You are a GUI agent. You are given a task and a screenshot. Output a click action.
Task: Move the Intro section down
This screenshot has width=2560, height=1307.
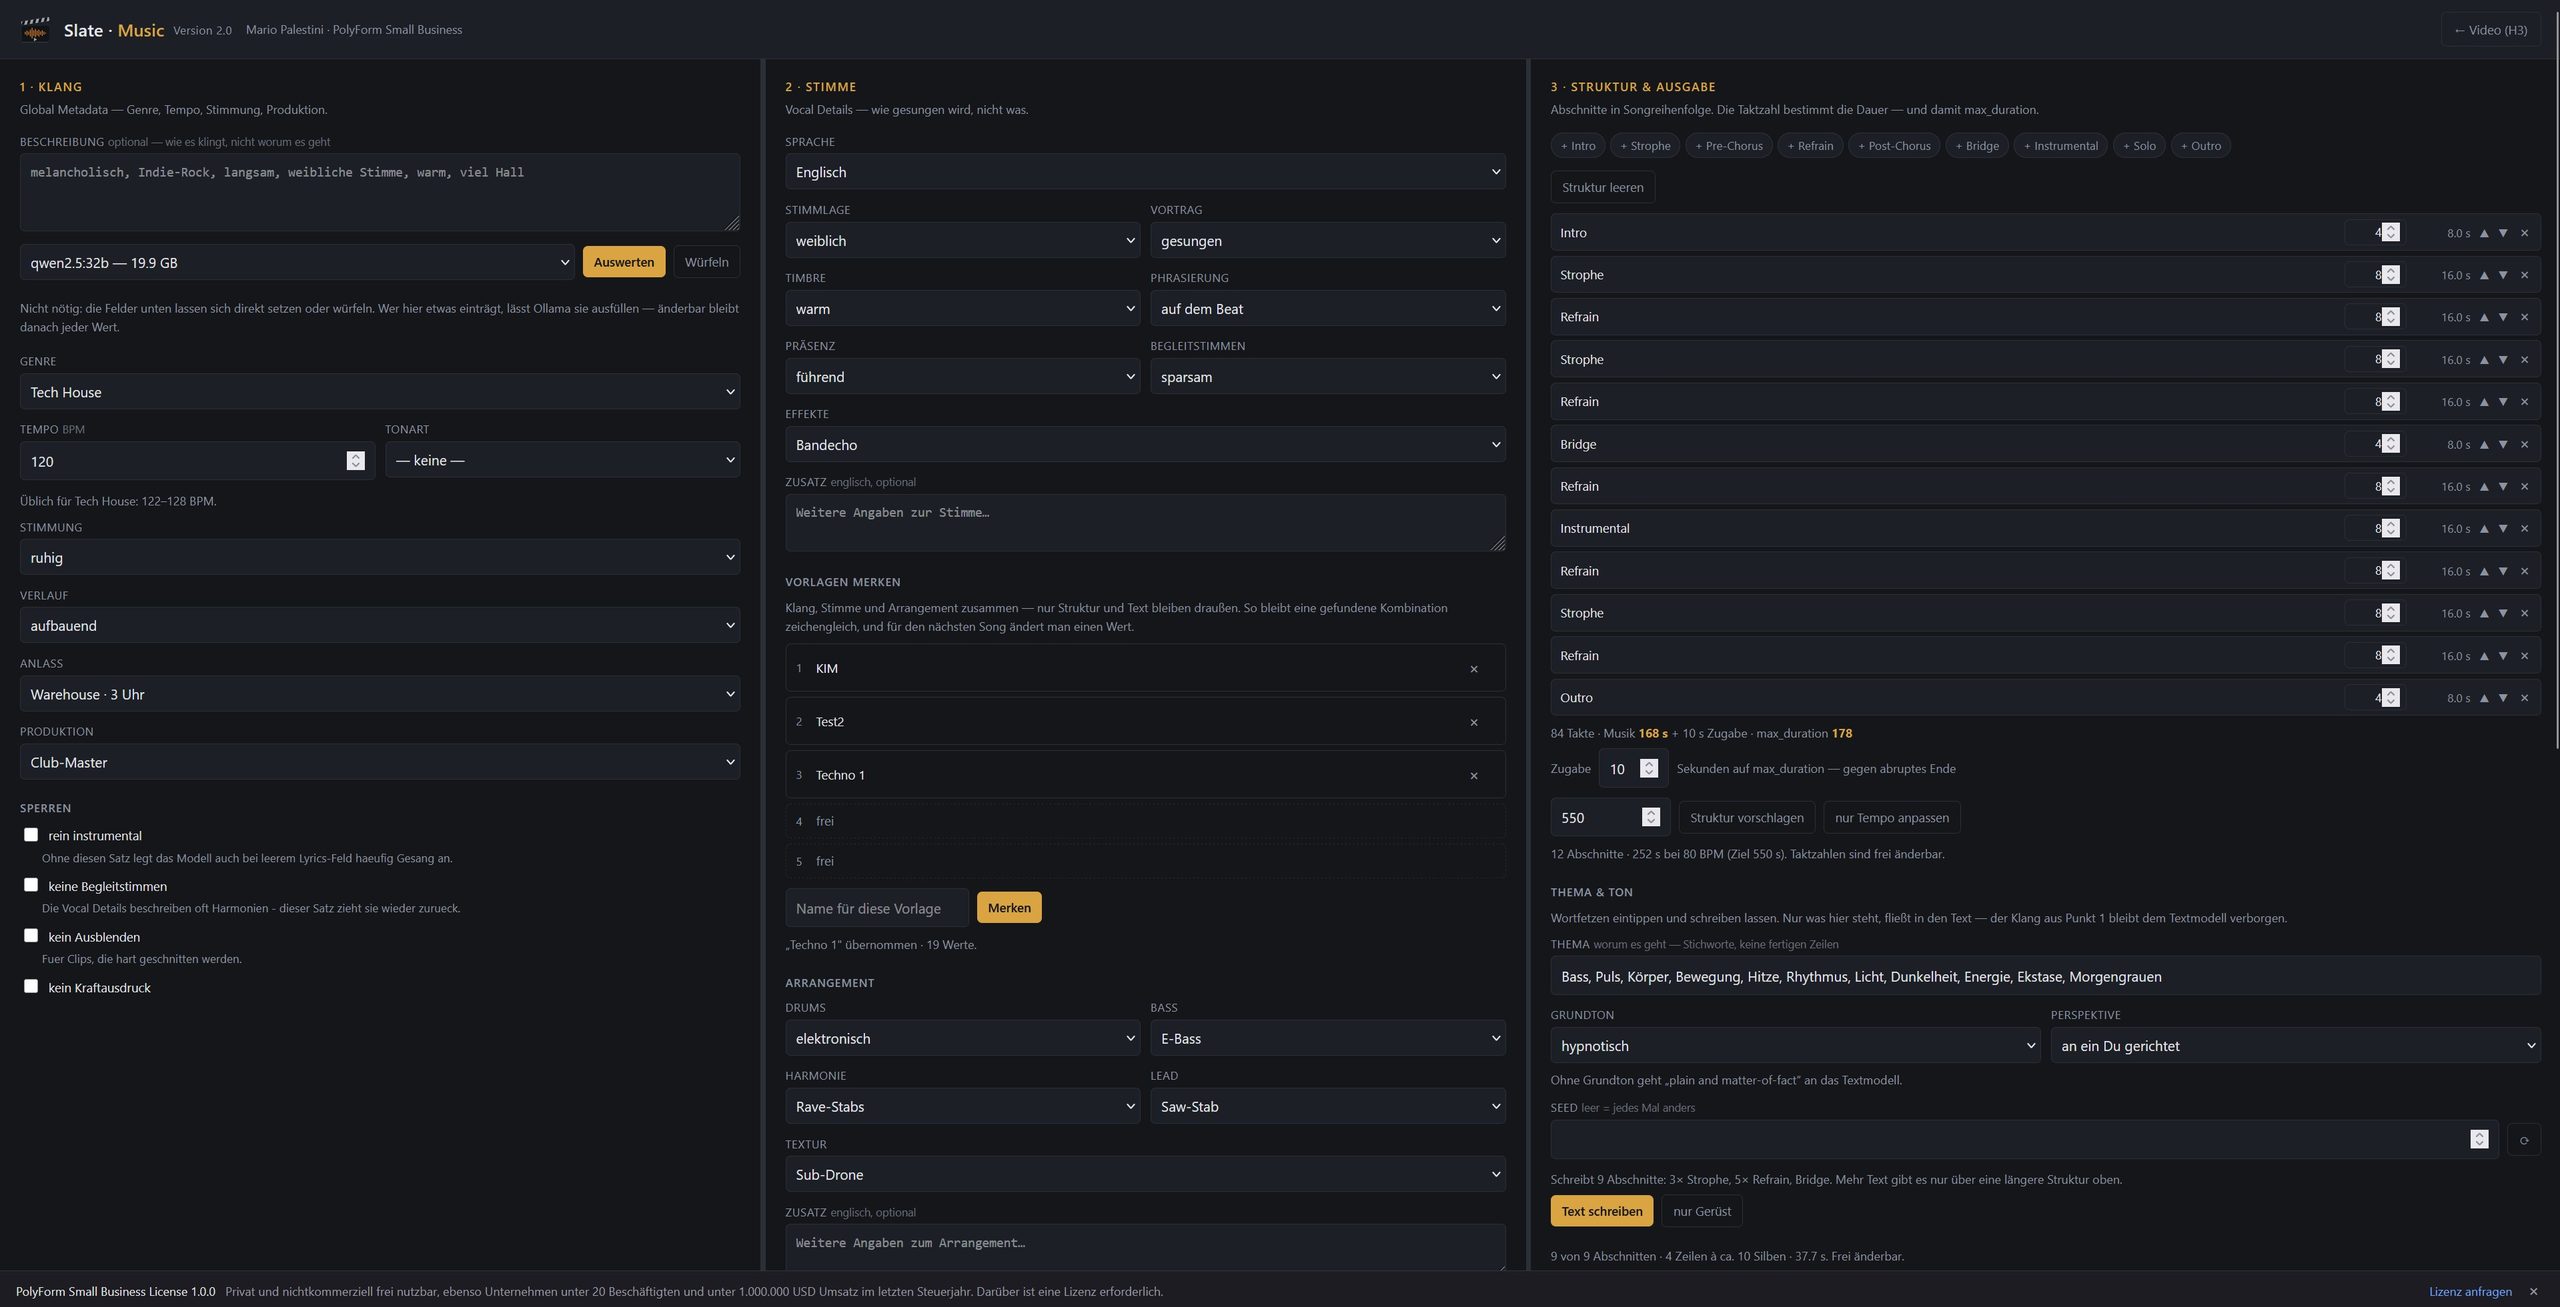click(2503, 233)
